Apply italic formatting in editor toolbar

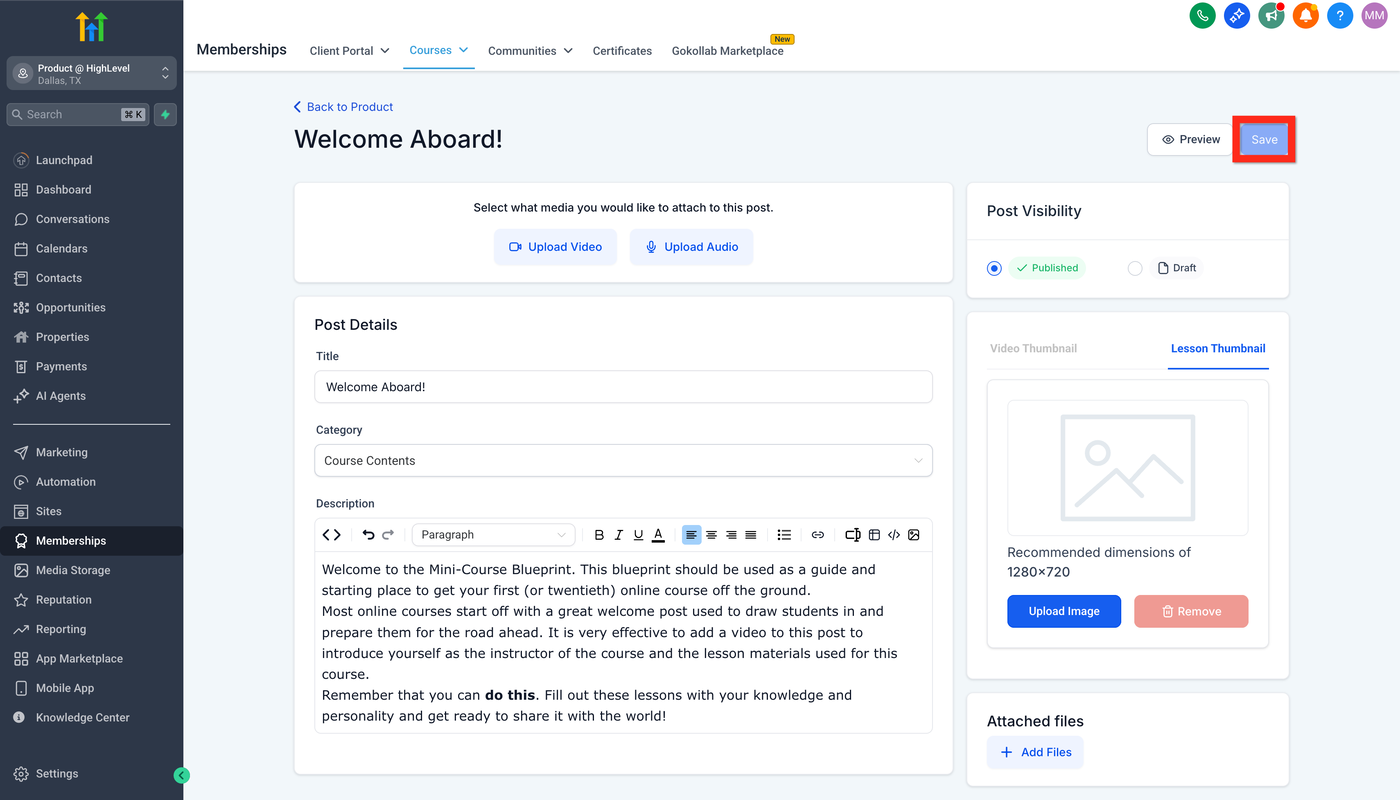click(x=619, y=535)
